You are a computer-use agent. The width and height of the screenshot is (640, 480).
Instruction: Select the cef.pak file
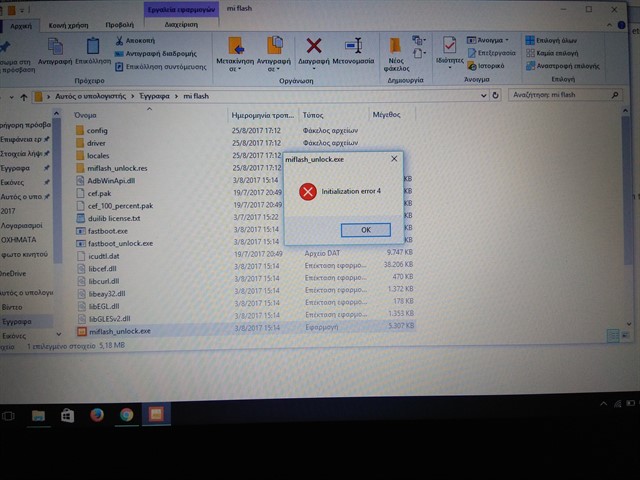99,193
